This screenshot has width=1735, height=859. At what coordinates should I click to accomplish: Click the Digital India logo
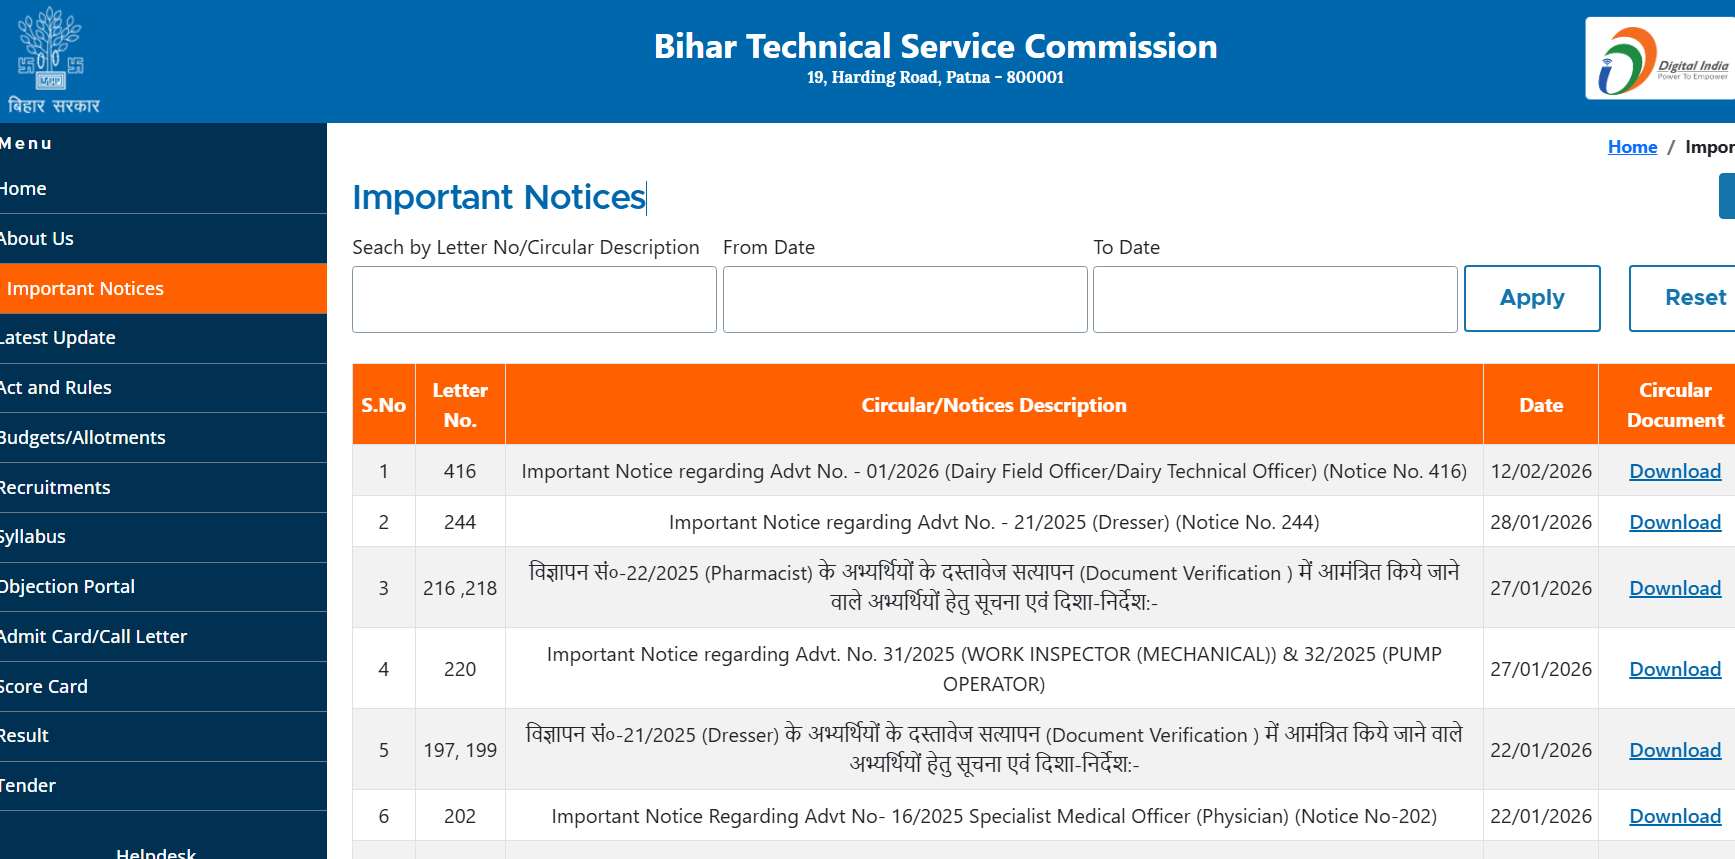coord(1661,60)
